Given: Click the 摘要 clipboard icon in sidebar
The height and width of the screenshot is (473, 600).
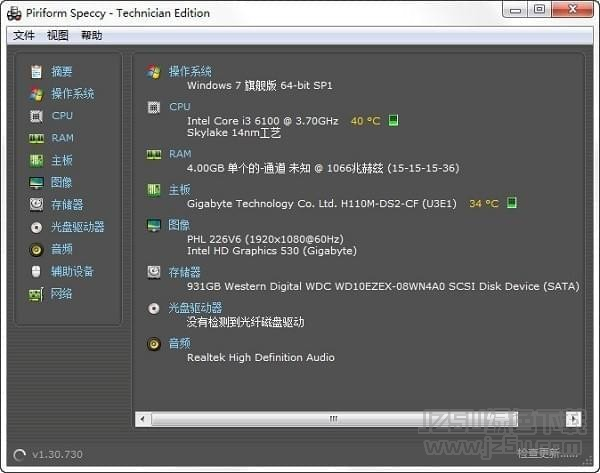Looking at the screenshot, I should coord(36,71).
